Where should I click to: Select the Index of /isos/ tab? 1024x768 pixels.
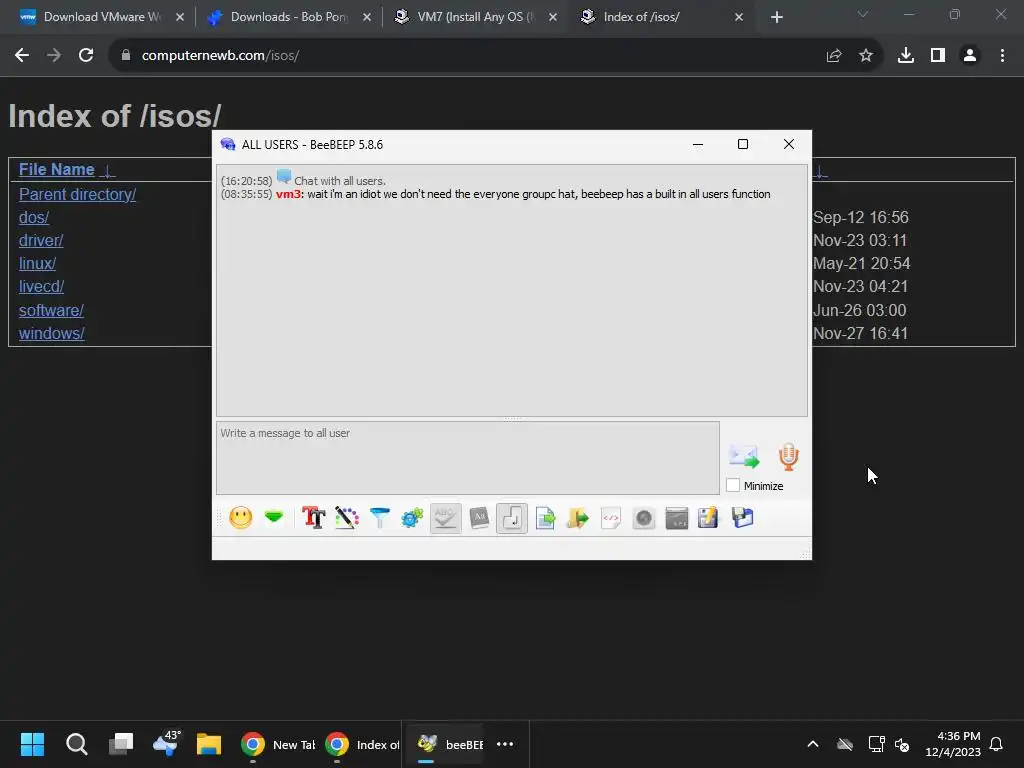tap(660, 17)
